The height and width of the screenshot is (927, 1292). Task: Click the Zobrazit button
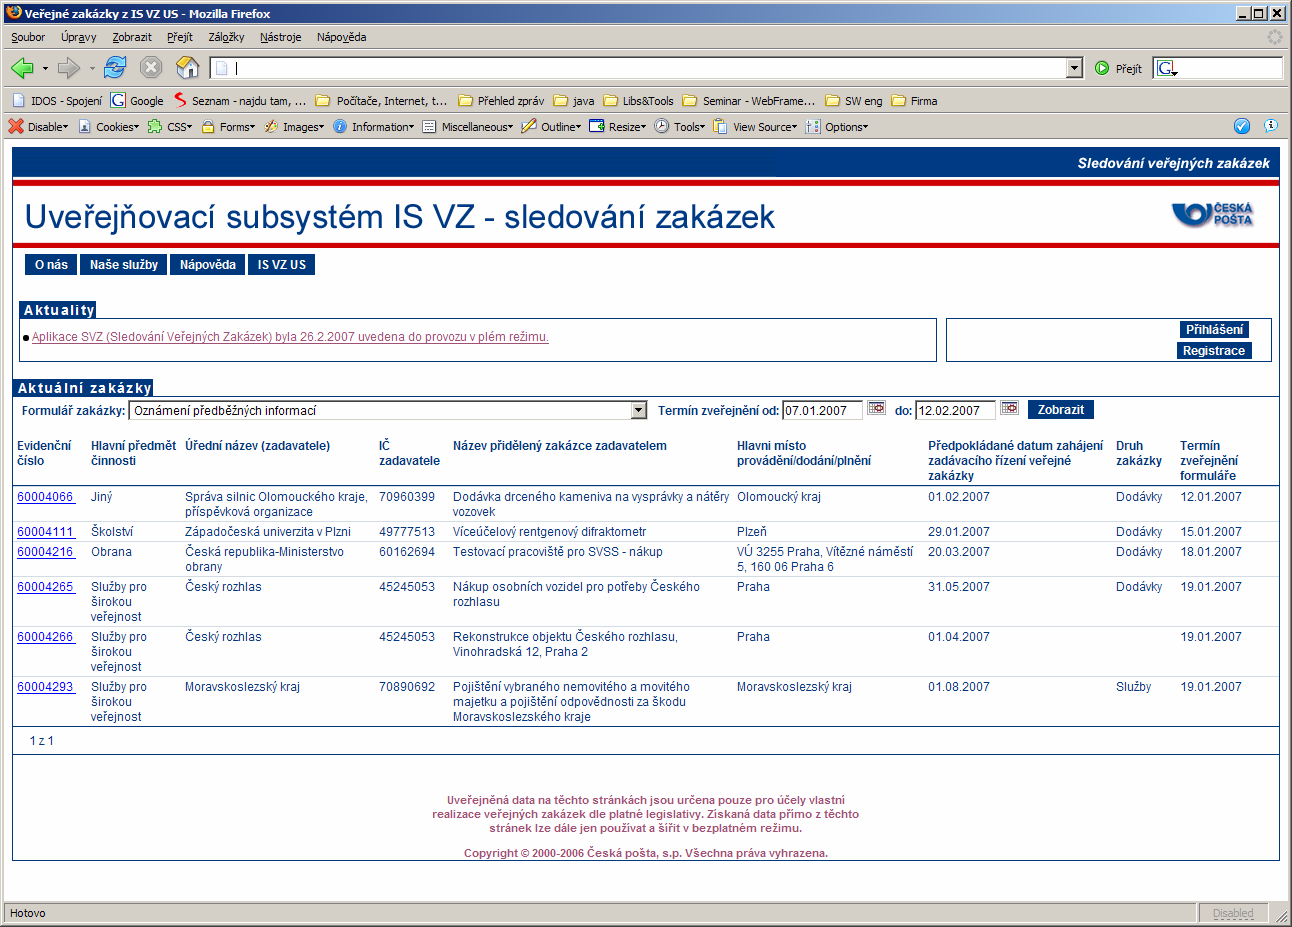1061,410
